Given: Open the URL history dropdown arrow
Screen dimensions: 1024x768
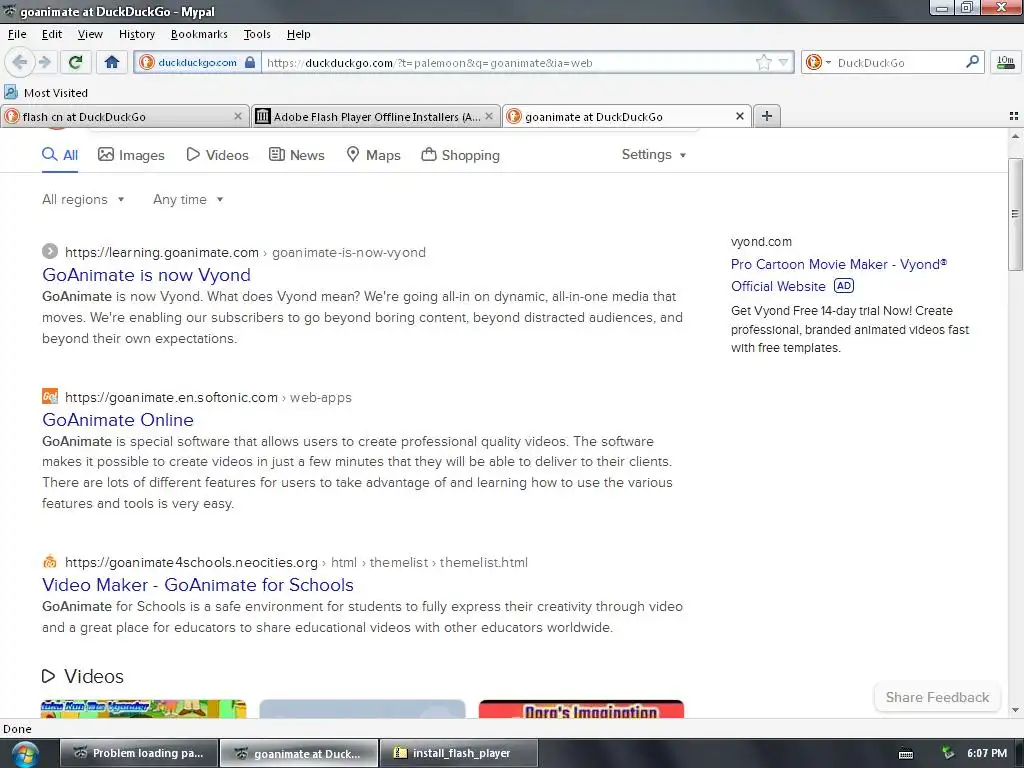Looking at the screenshot, I should pyautogui.click(x=783, y=63).
